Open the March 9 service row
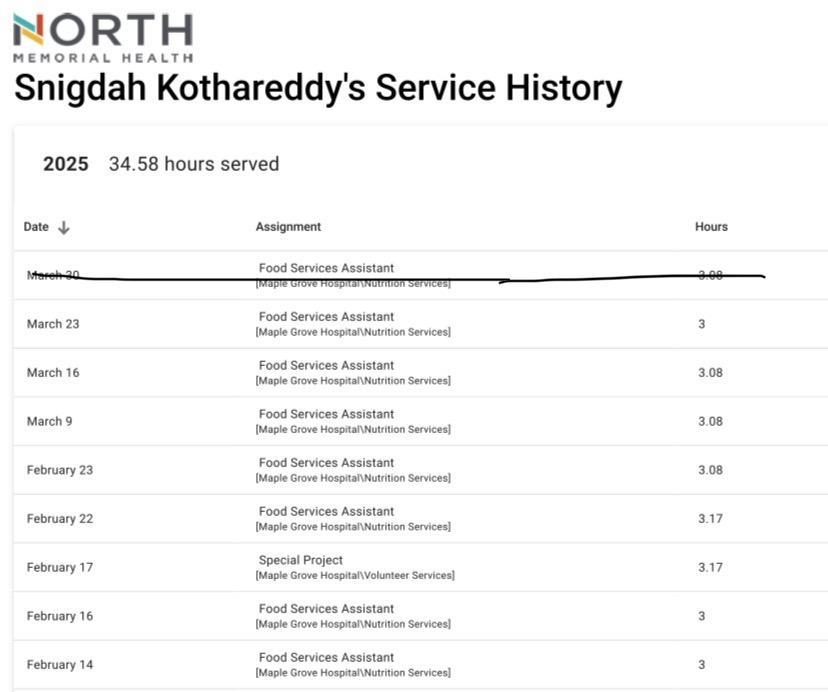The image size is (828, 692). [50, 421]
